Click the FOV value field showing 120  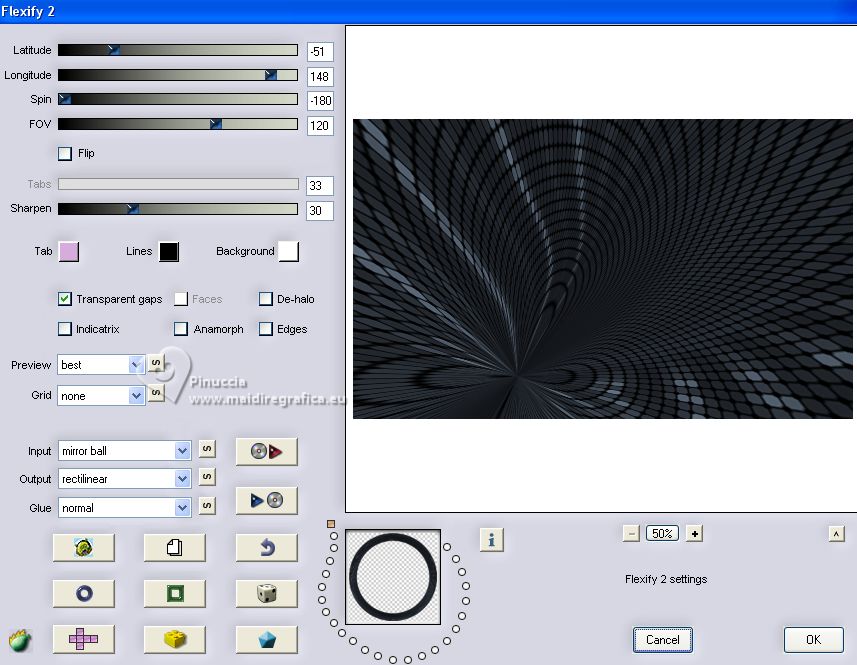point(320,126)
